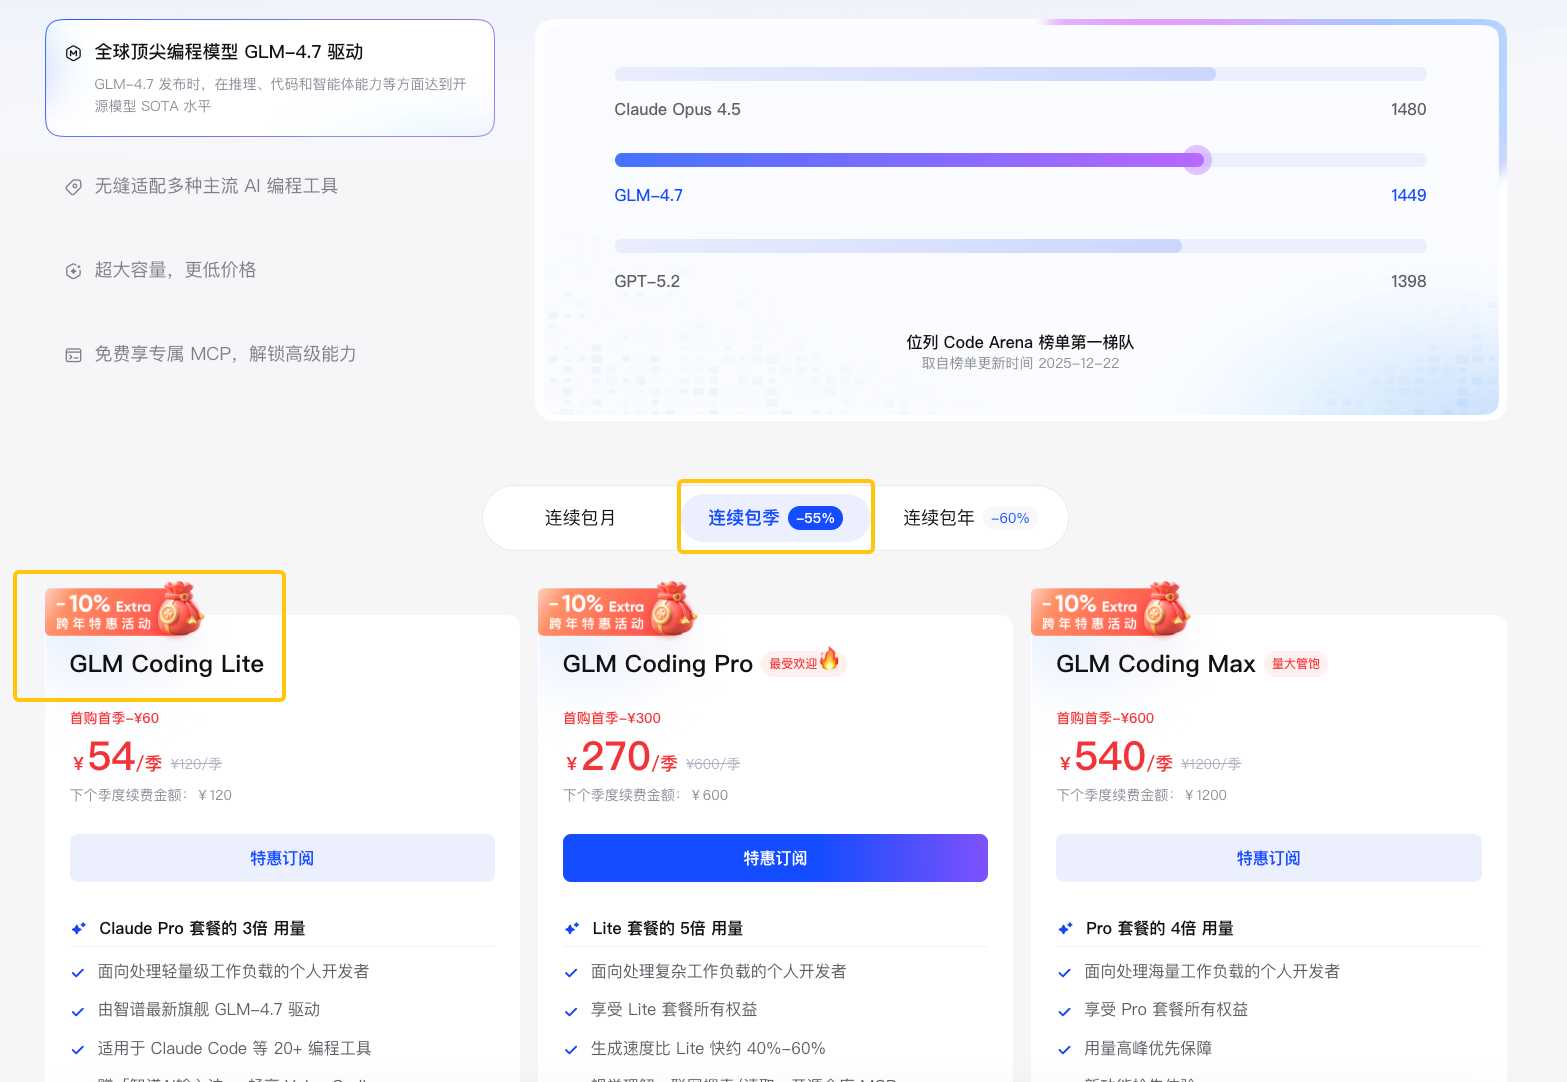This screenshot has height=1082, width=1567.
Task: Select the 连续包月 billing tab
Action: (x=580, y=518)
